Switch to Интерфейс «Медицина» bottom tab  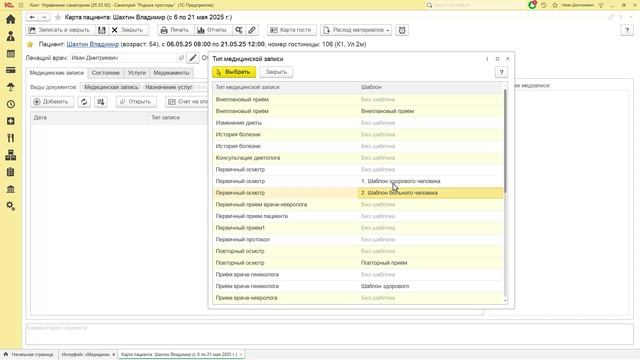[x=86, y=354]
